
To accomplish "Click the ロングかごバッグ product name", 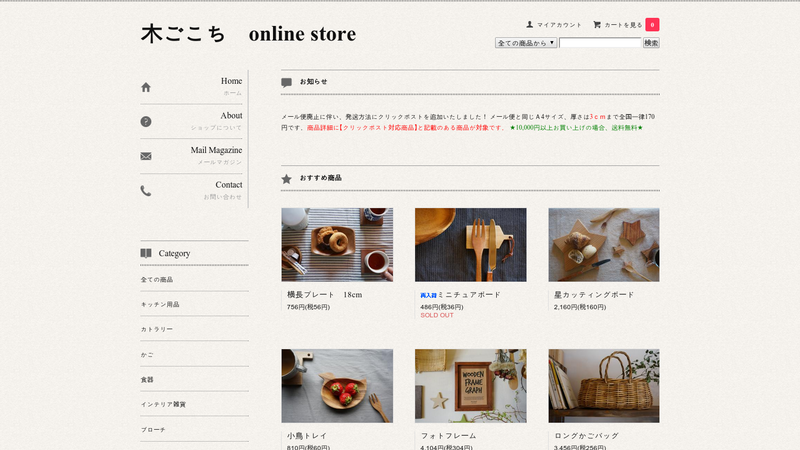I will [x=586, y=436].
